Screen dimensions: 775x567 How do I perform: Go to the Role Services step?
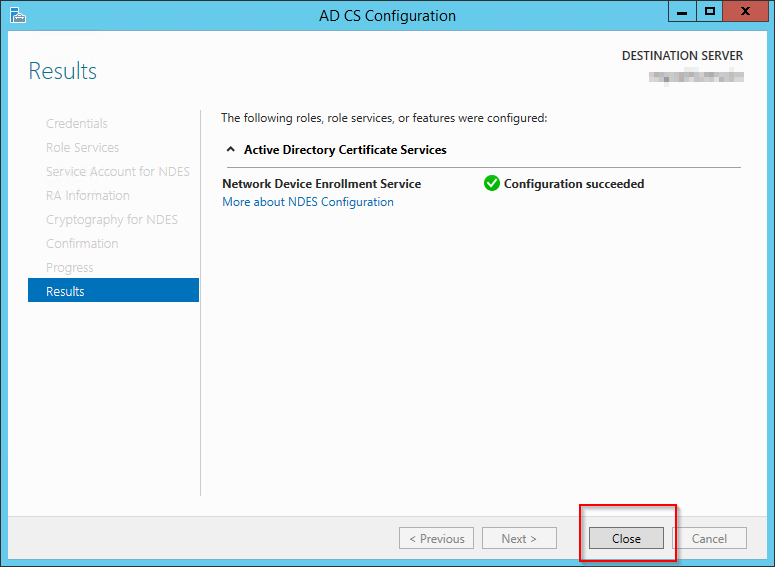tap(82, 148)
